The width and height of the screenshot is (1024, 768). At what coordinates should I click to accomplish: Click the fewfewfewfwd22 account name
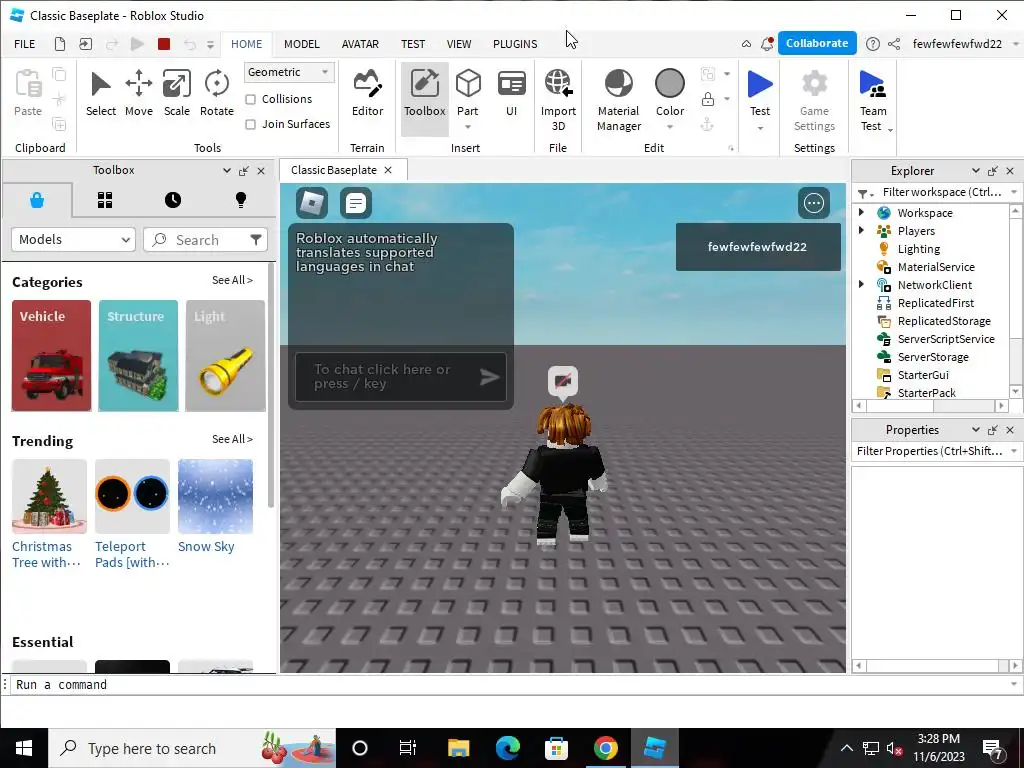(x=957, y=44)
